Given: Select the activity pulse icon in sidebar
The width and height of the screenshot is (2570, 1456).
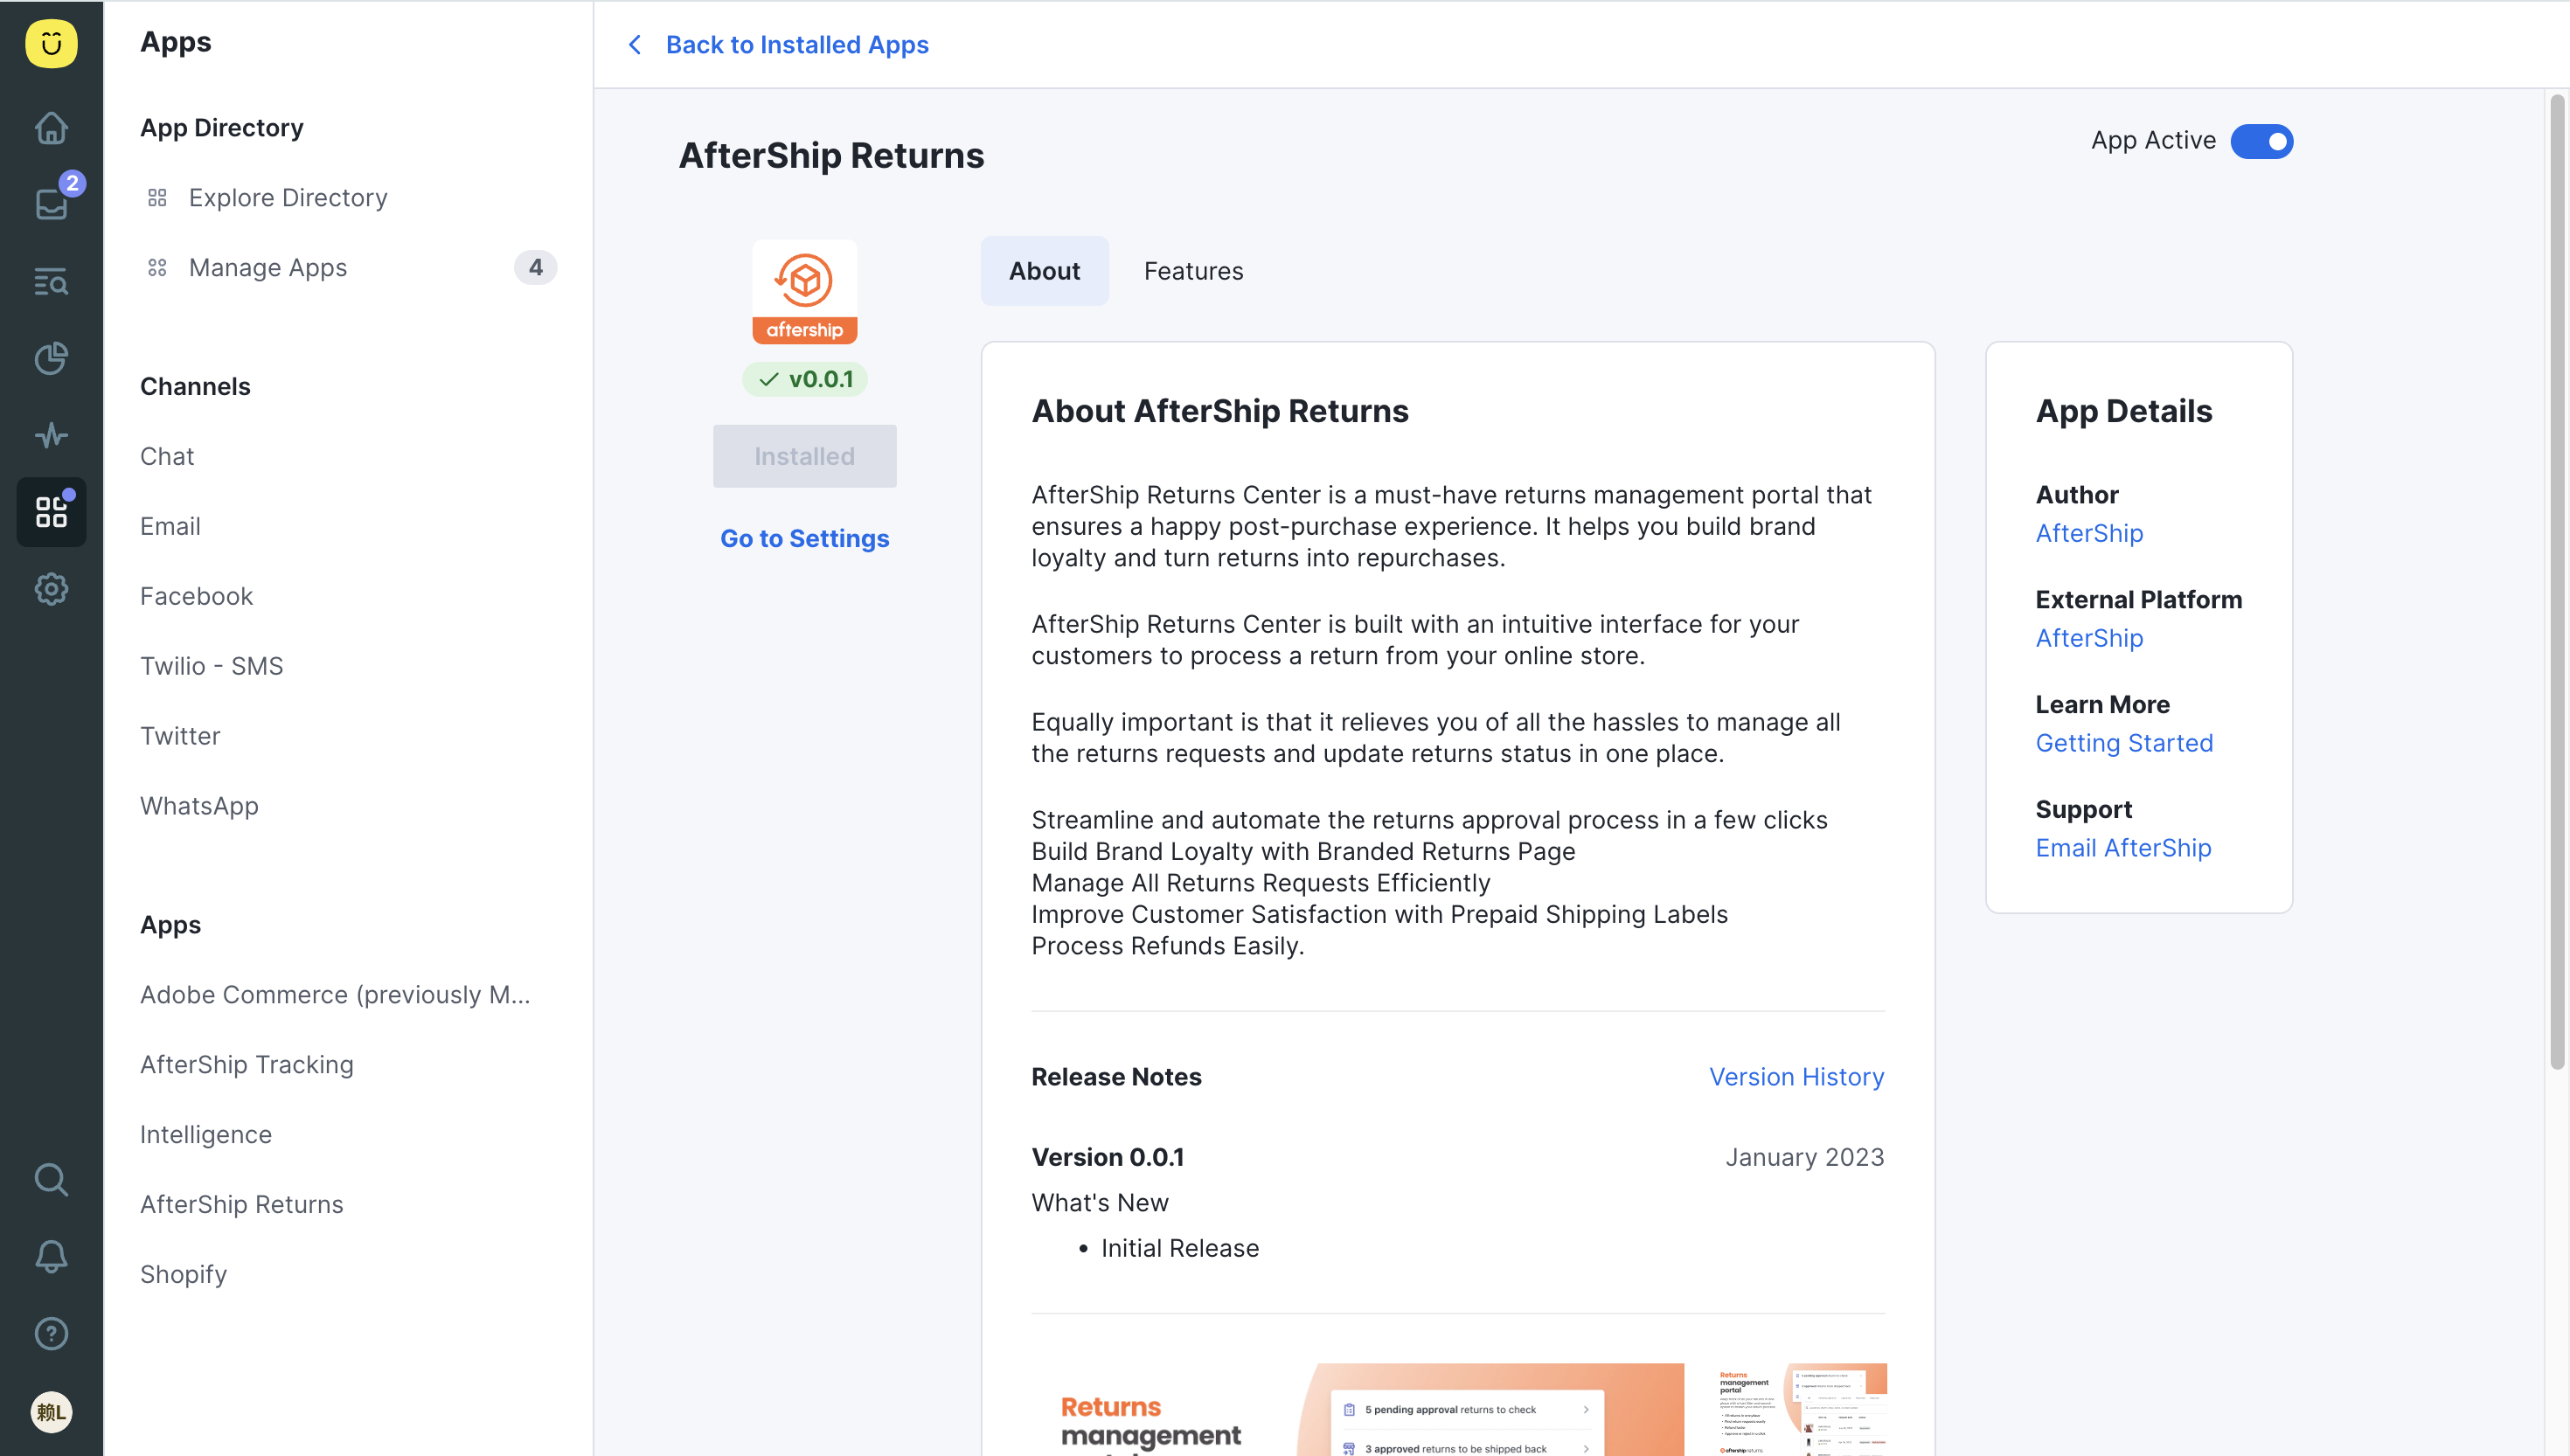Looking at the screenshot, I should click(51, 435).
